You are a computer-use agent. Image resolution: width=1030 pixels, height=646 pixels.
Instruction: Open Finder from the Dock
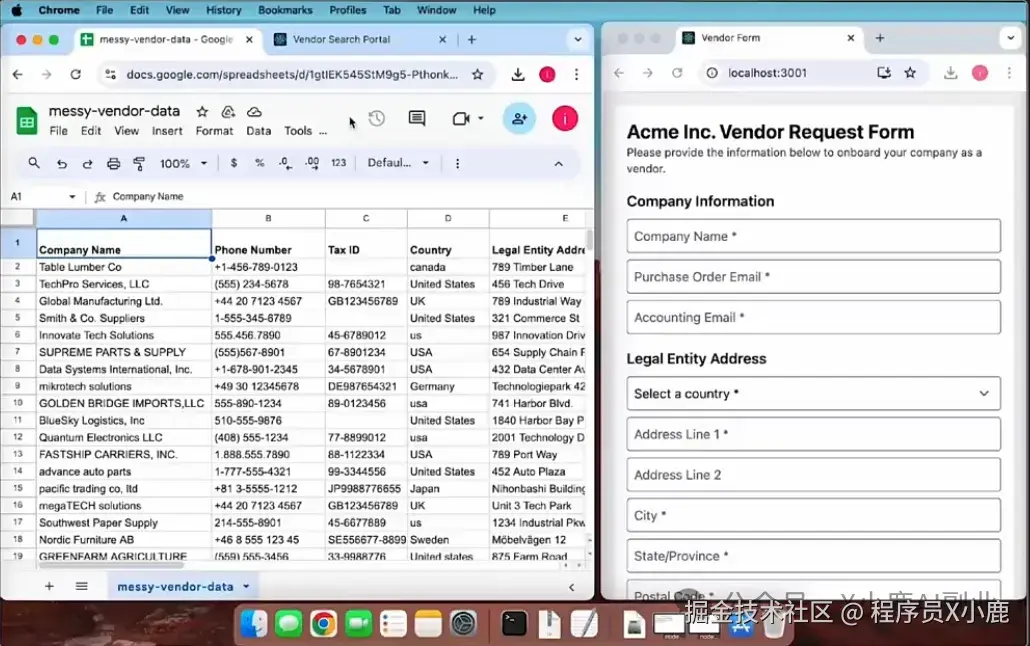(x=253, y=624)
